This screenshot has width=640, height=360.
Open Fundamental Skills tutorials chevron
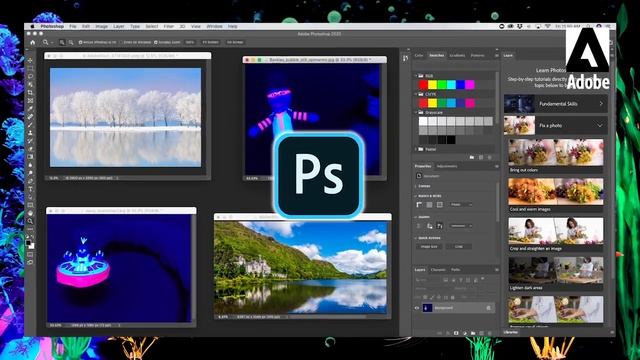pyautogui.click(x=601, y=104)
